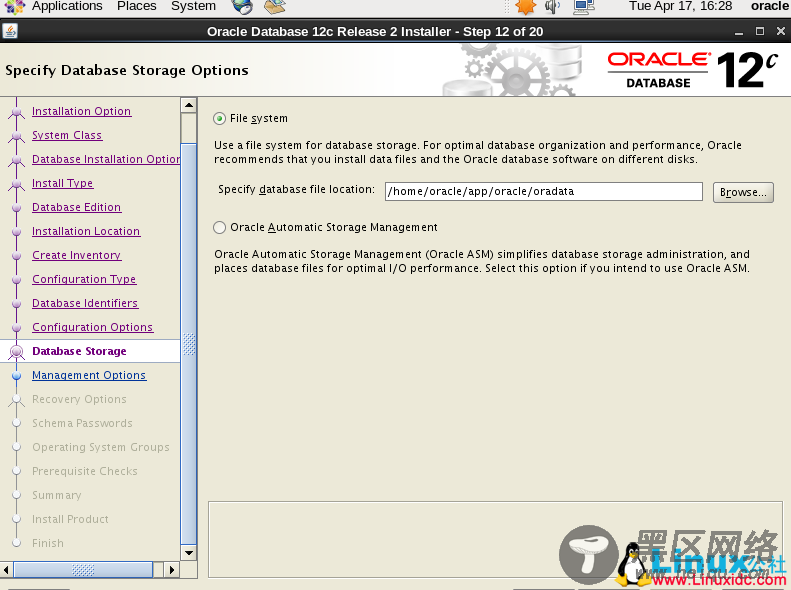Click the bullet beside Configuration Options
Viewport: 791px width, 590px height.
coord(17,328)
